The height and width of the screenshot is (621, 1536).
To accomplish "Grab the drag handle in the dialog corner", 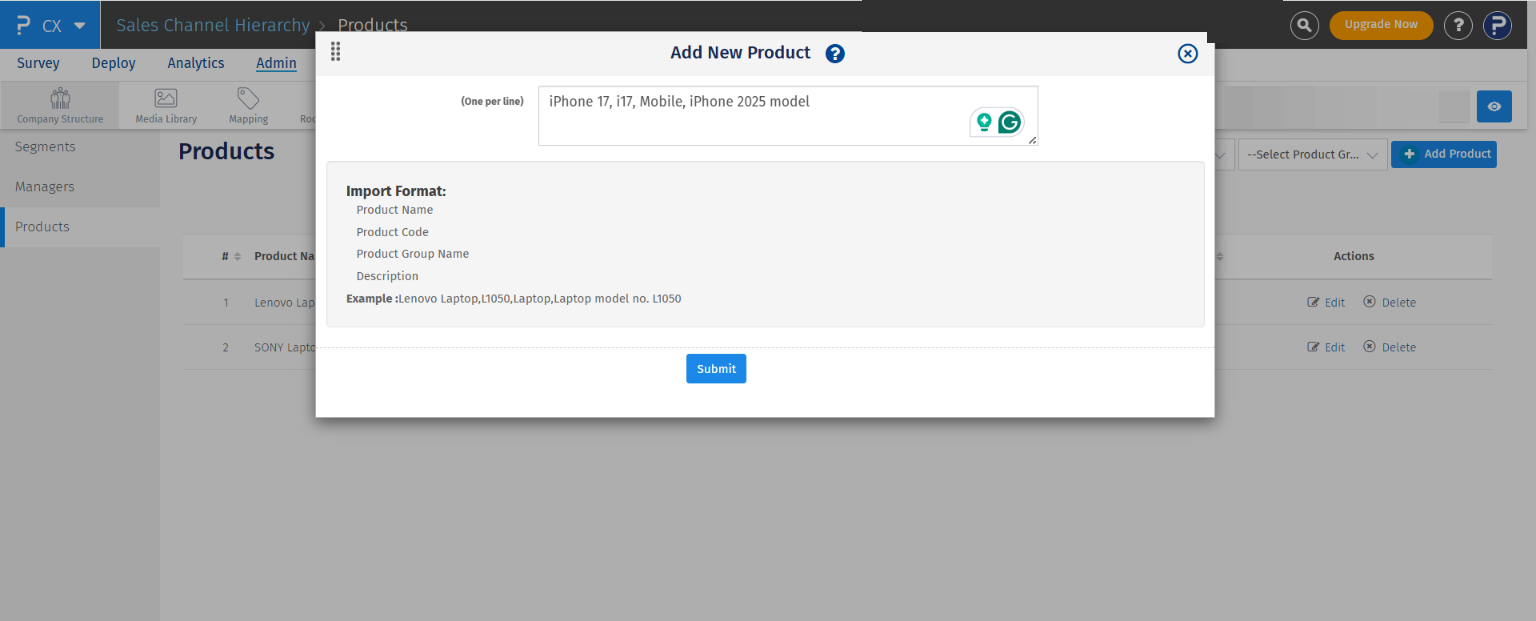I will coord(335,51).
